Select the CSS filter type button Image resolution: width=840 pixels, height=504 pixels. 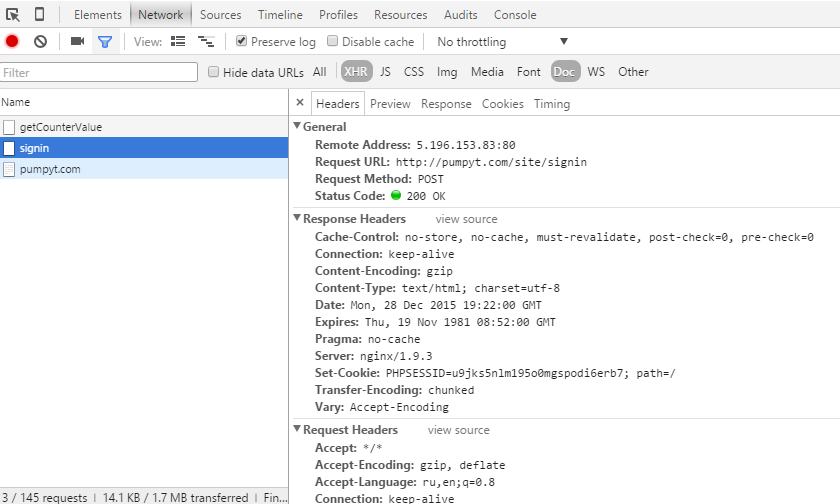(414, 72)
